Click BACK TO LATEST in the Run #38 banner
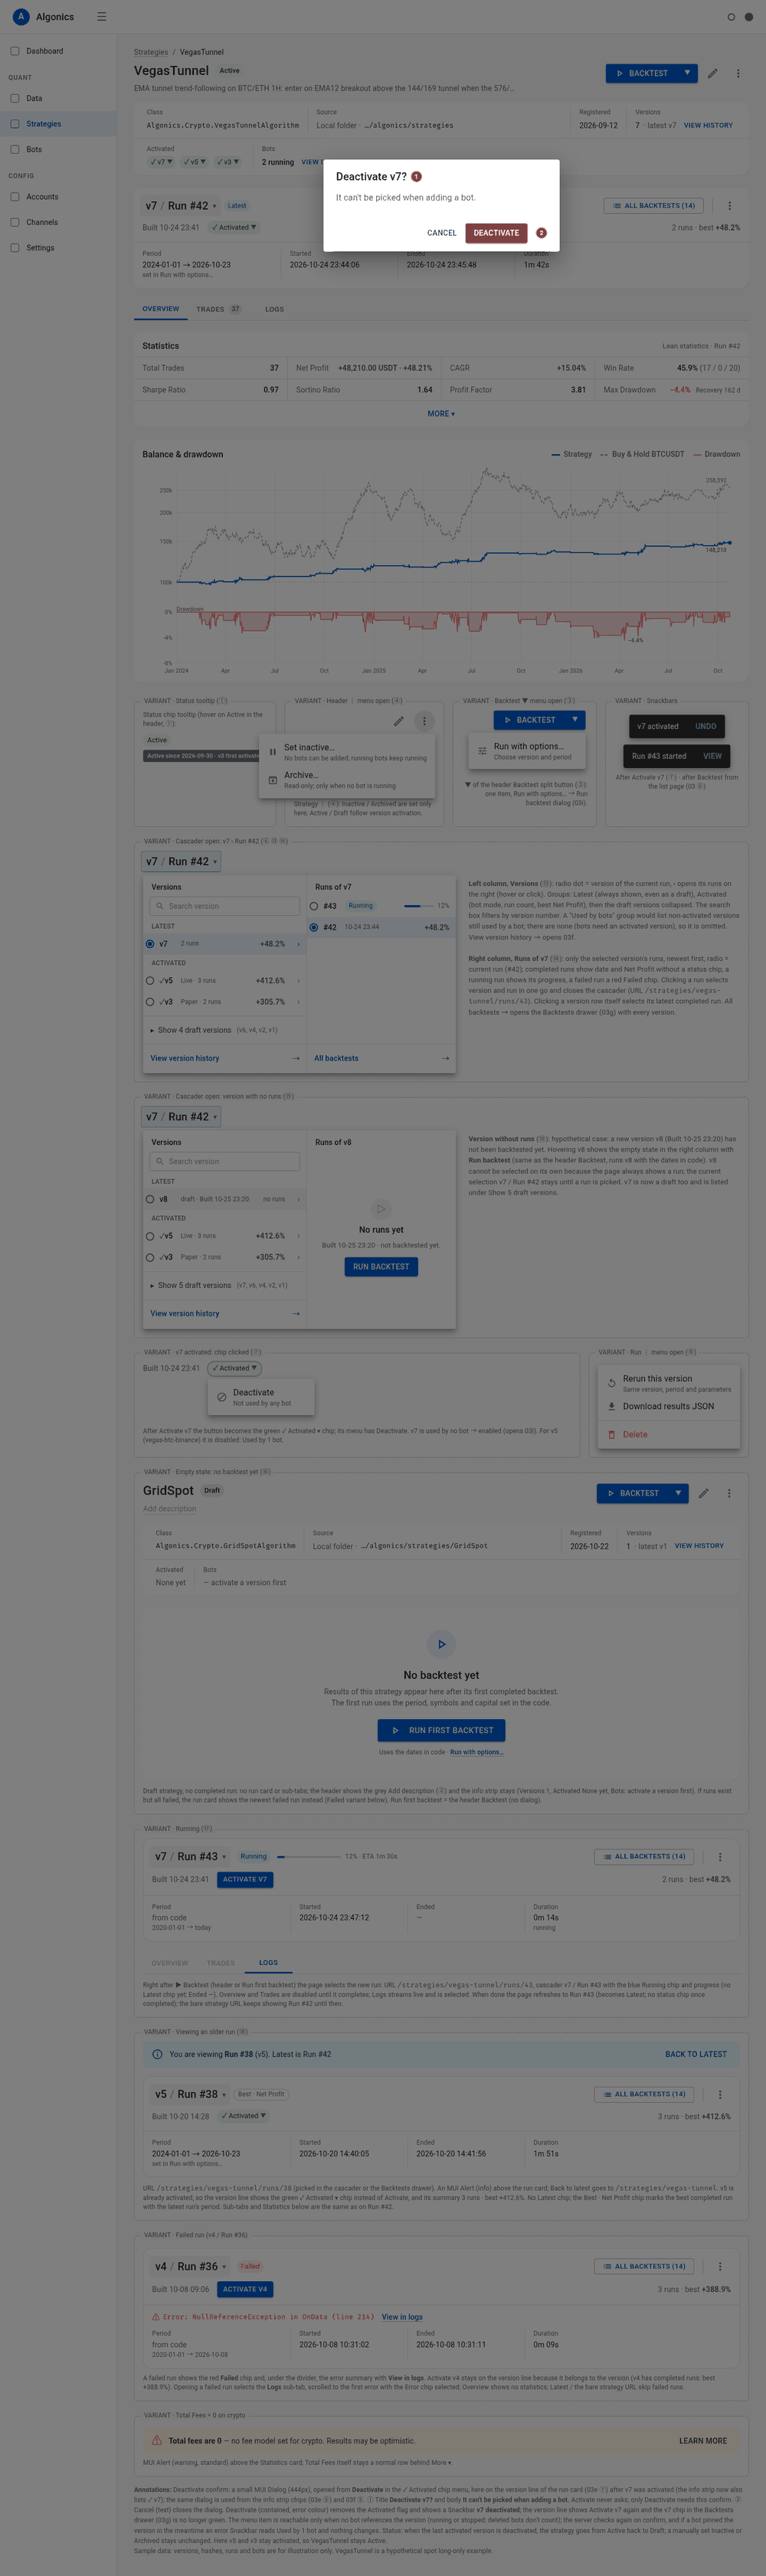The image size is (766, 2576). coord(696,2054)
